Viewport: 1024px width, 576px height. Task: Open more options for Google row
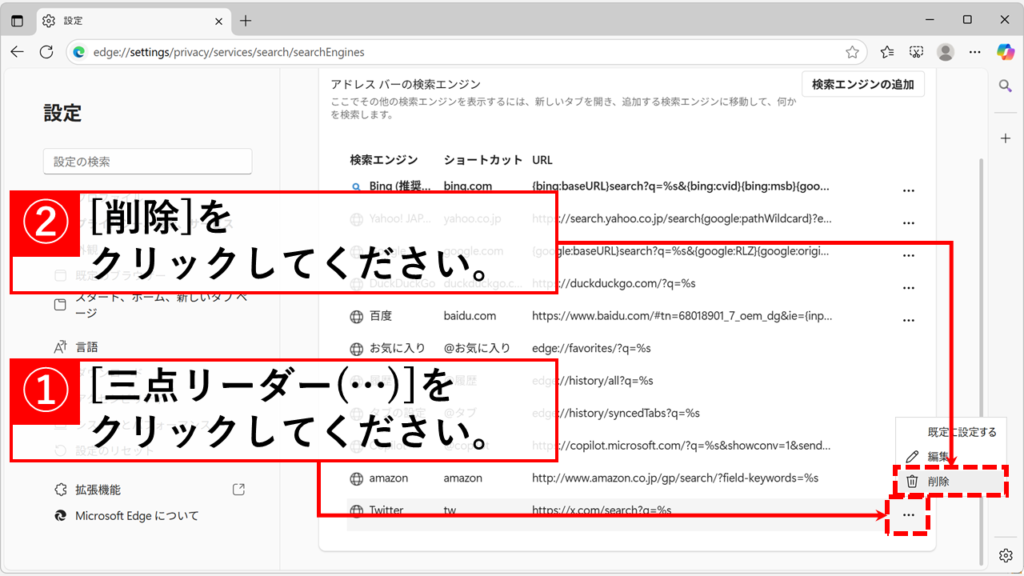coord(908,255)
